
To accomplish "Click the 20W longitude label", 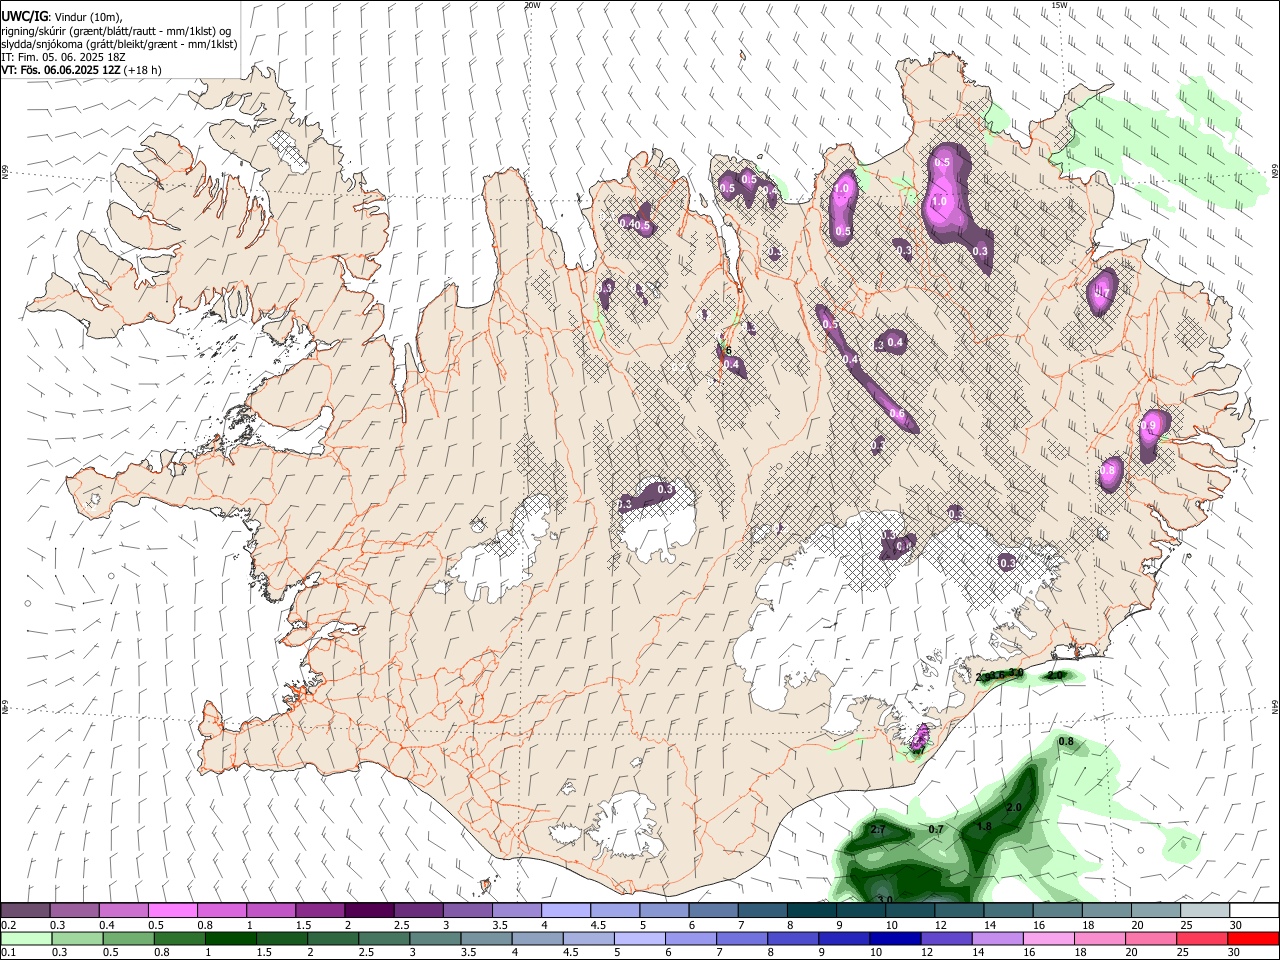I will point(532,5).
